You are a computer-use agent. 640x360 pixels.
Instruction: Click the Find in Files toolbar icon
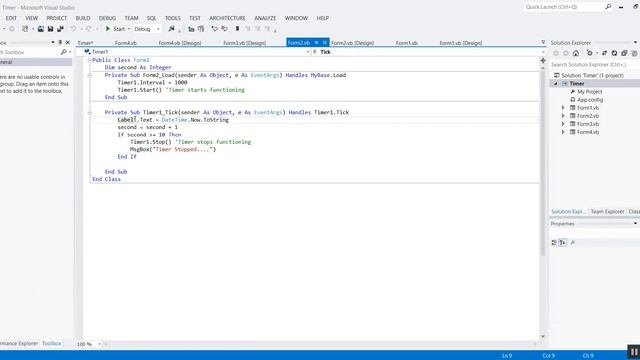click(171, 29)
